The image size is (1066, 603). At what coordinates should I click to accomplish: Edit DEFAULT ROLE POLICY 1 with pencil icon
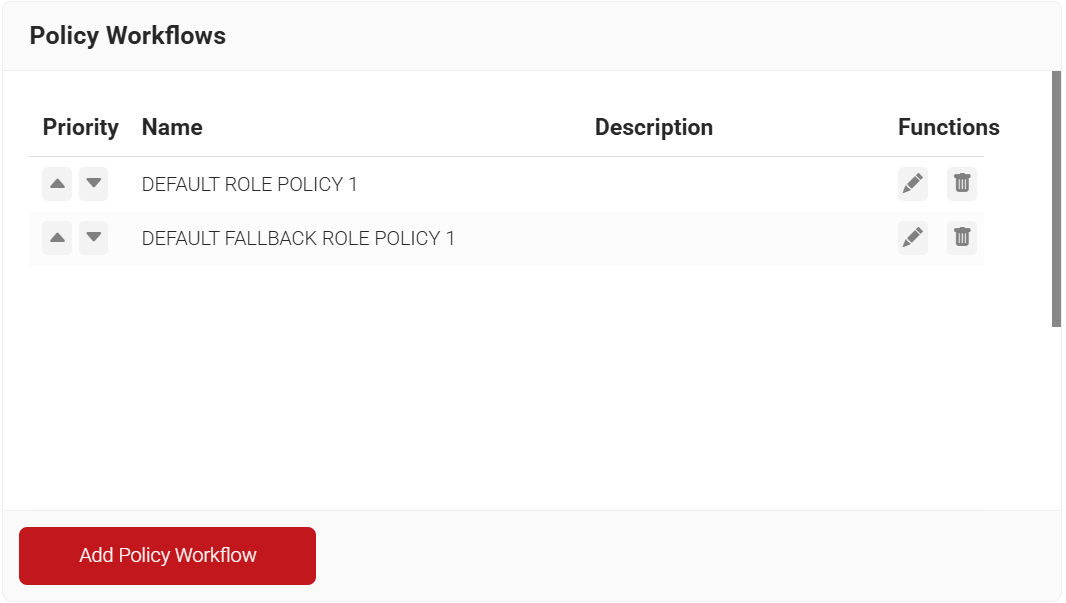point(912,184)
